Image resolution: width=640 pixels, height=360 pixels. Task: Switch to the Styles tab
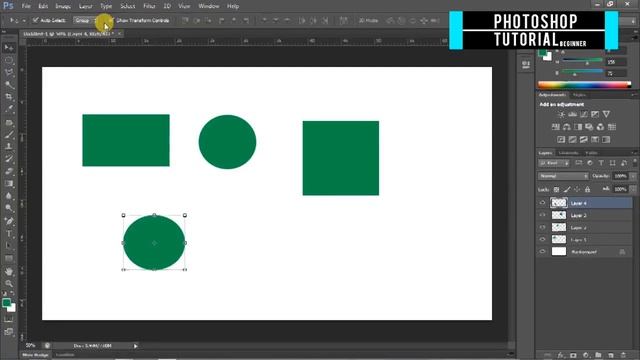pyautogui.click(x=579, y=95)
